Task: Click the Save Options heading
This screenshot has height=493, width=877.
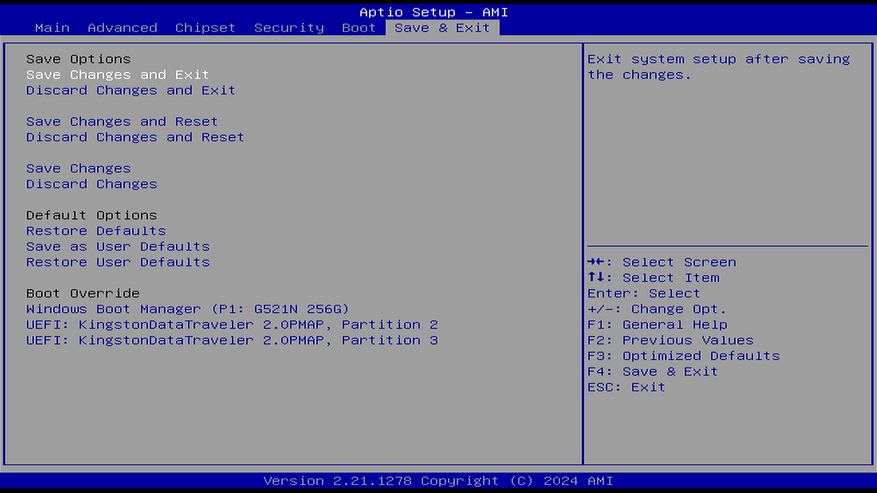Action: 78,59
